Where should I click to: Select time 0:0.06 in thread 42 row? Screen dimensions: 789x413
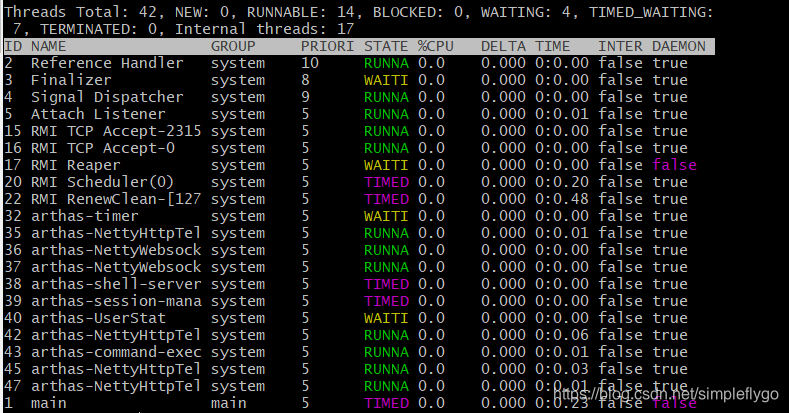pos(562,336)
